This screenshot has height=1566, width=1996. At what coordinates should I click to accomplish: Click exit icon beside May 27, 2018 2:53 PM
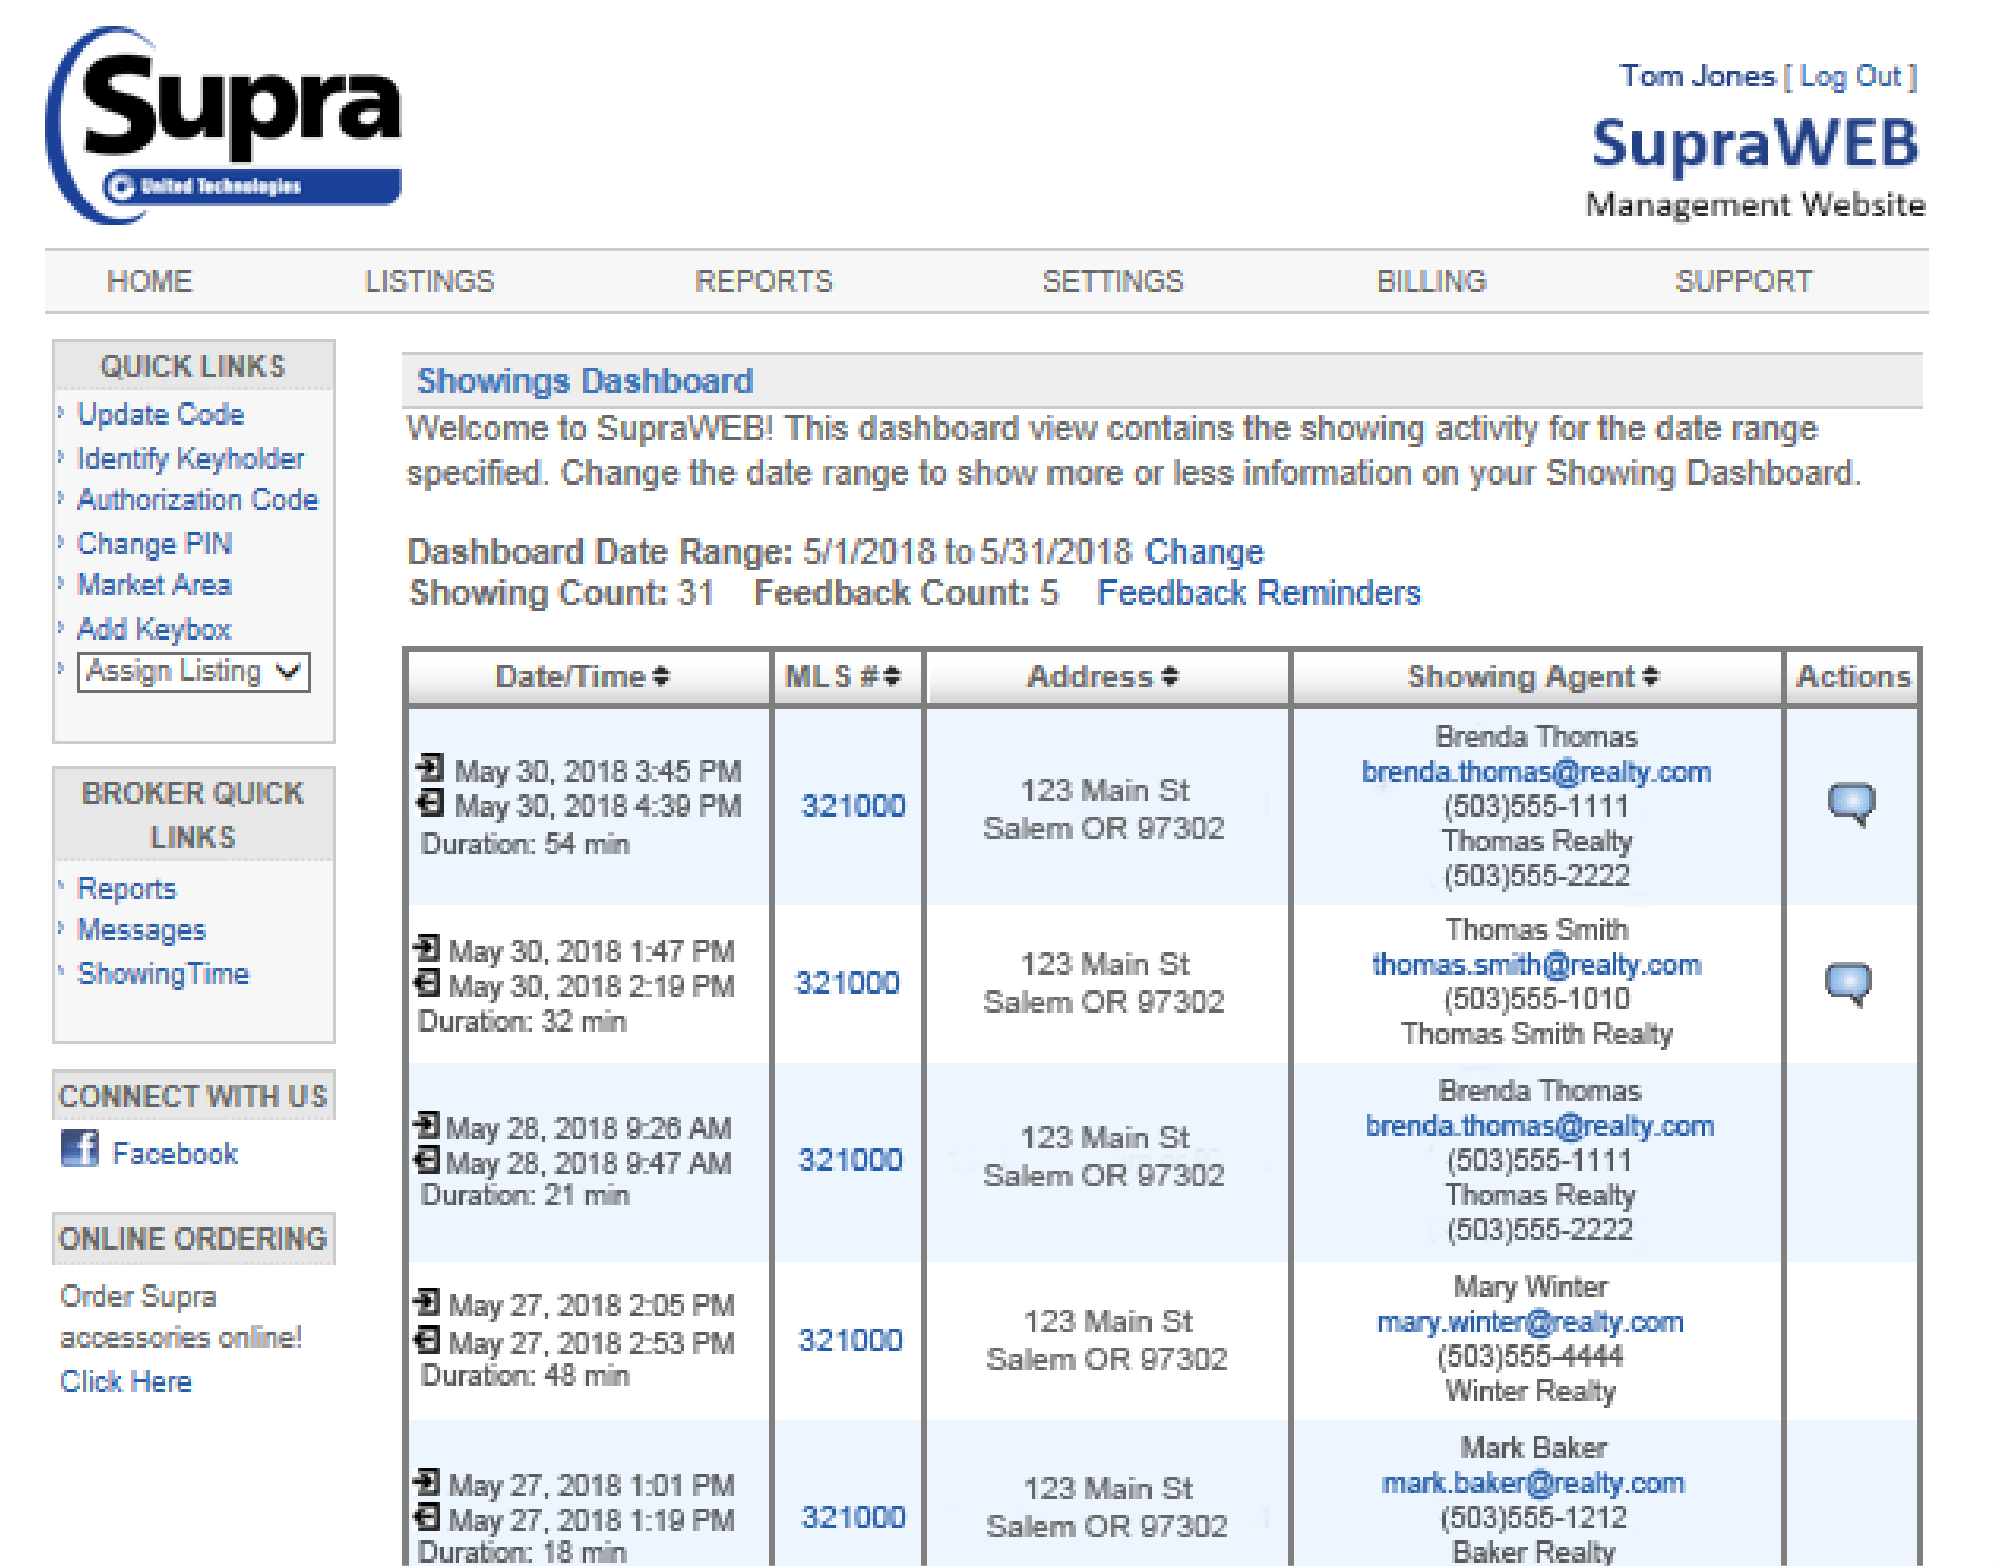pyautogui.click(x=427, y=1339)
